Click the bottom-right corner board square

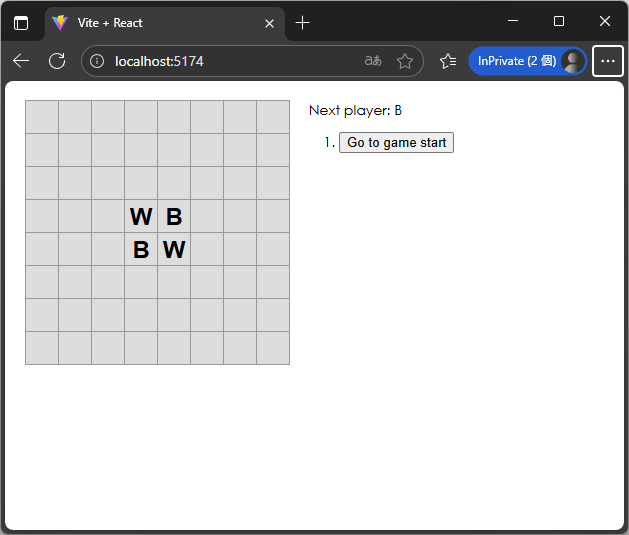273,348
